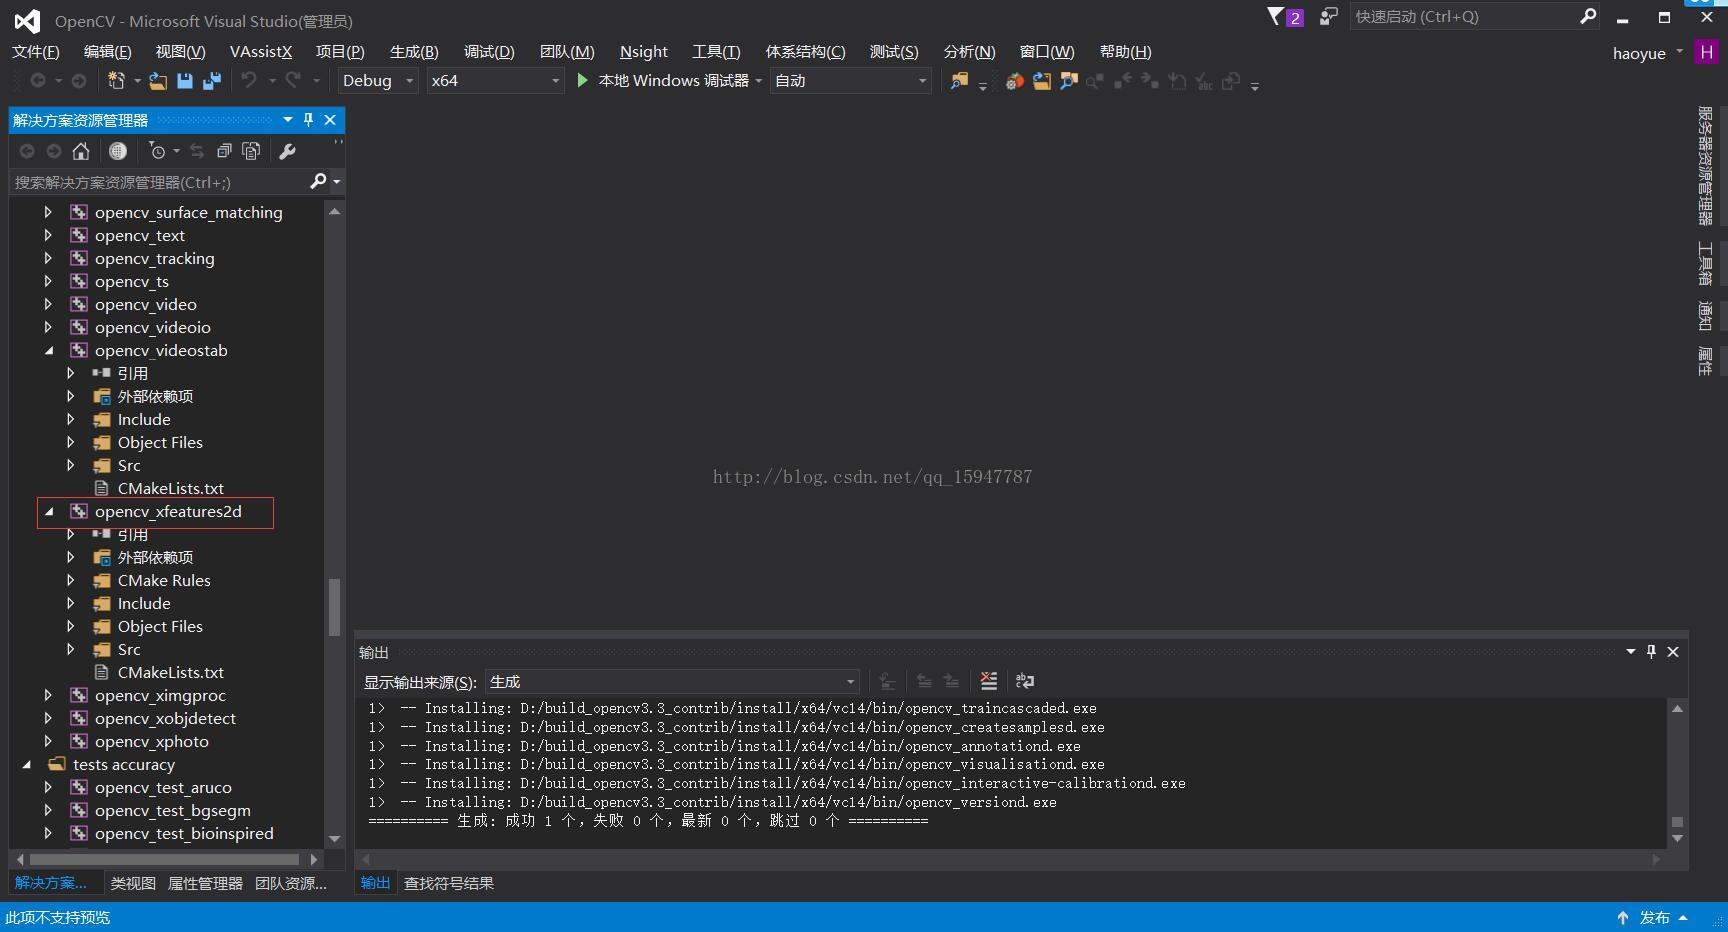Switch to the 属性管理器 tab

[205, 883]
